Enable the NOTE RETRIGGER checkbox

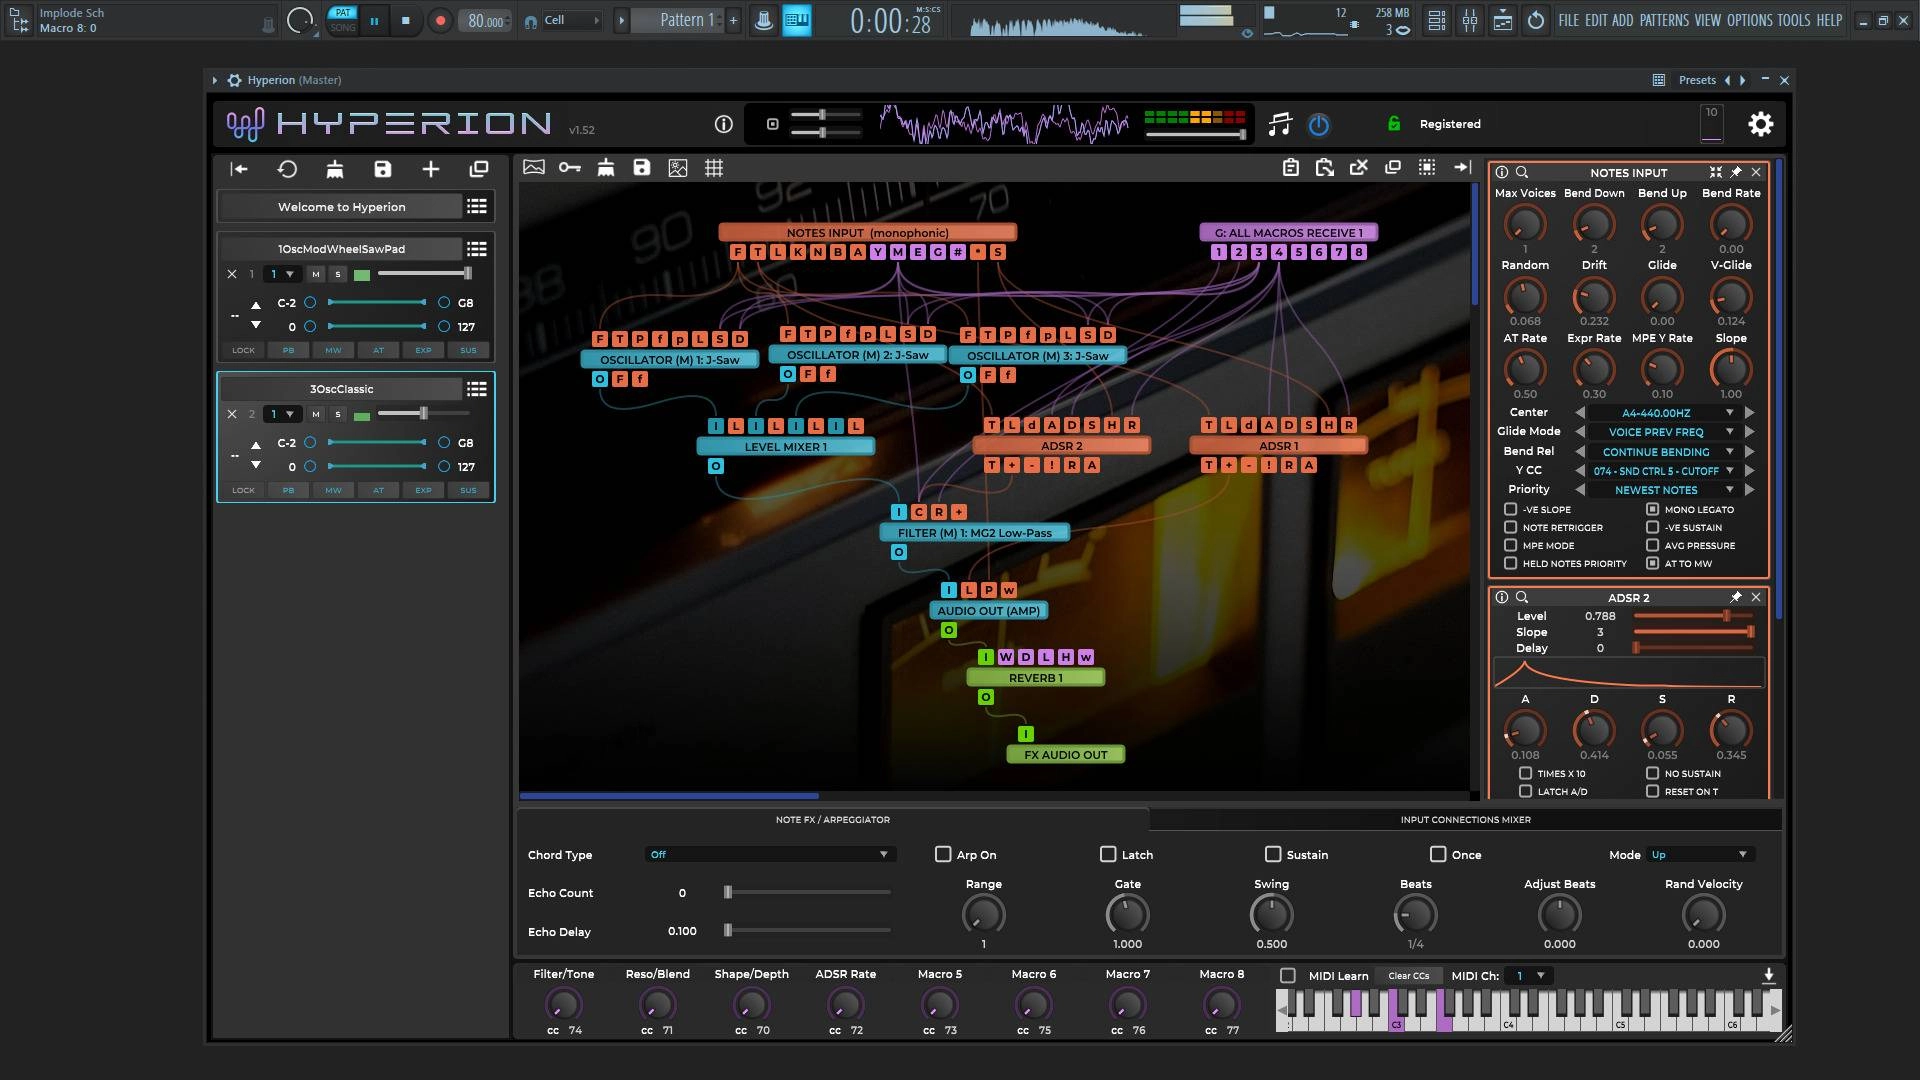click(1510, 527)
